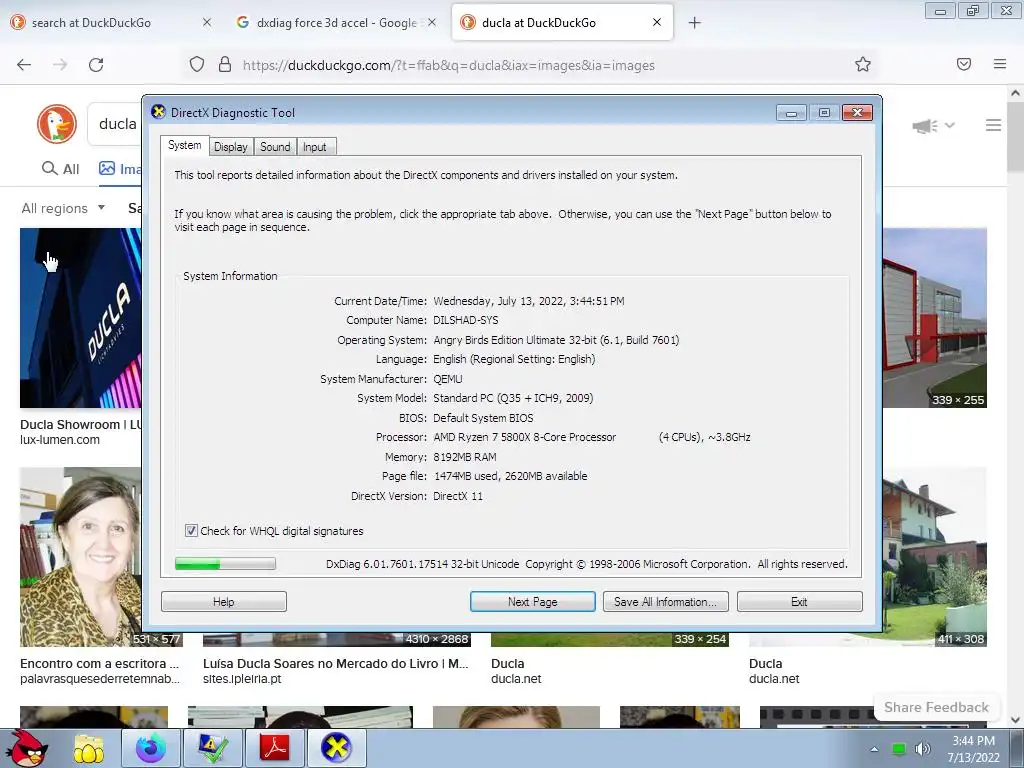The width and height of the screenshot is (1024, 768).
Task: Open the house image 411 × 308 thumbnail
Action: tap(935, 556)
